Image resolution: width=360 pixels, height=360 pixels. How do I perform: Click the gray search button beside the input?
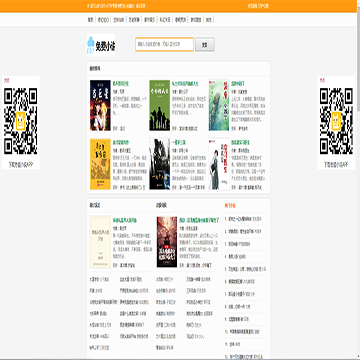tap(205, 44)
